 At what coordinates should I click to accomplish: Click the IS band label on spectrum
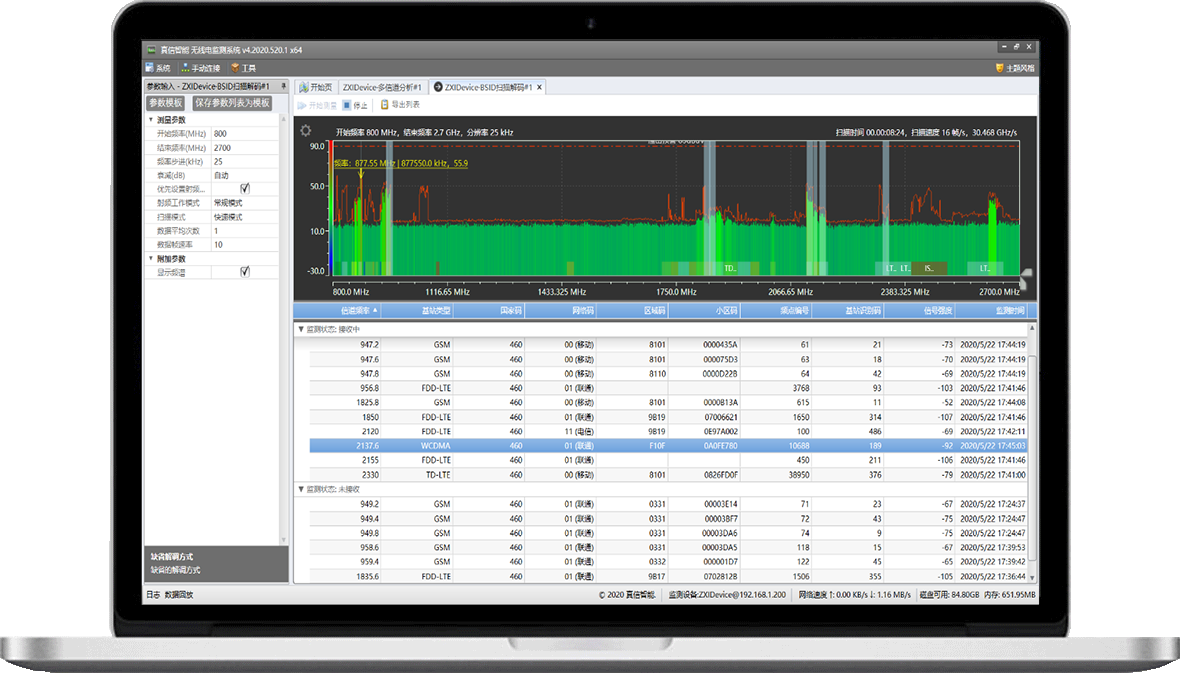coord(929,268)
